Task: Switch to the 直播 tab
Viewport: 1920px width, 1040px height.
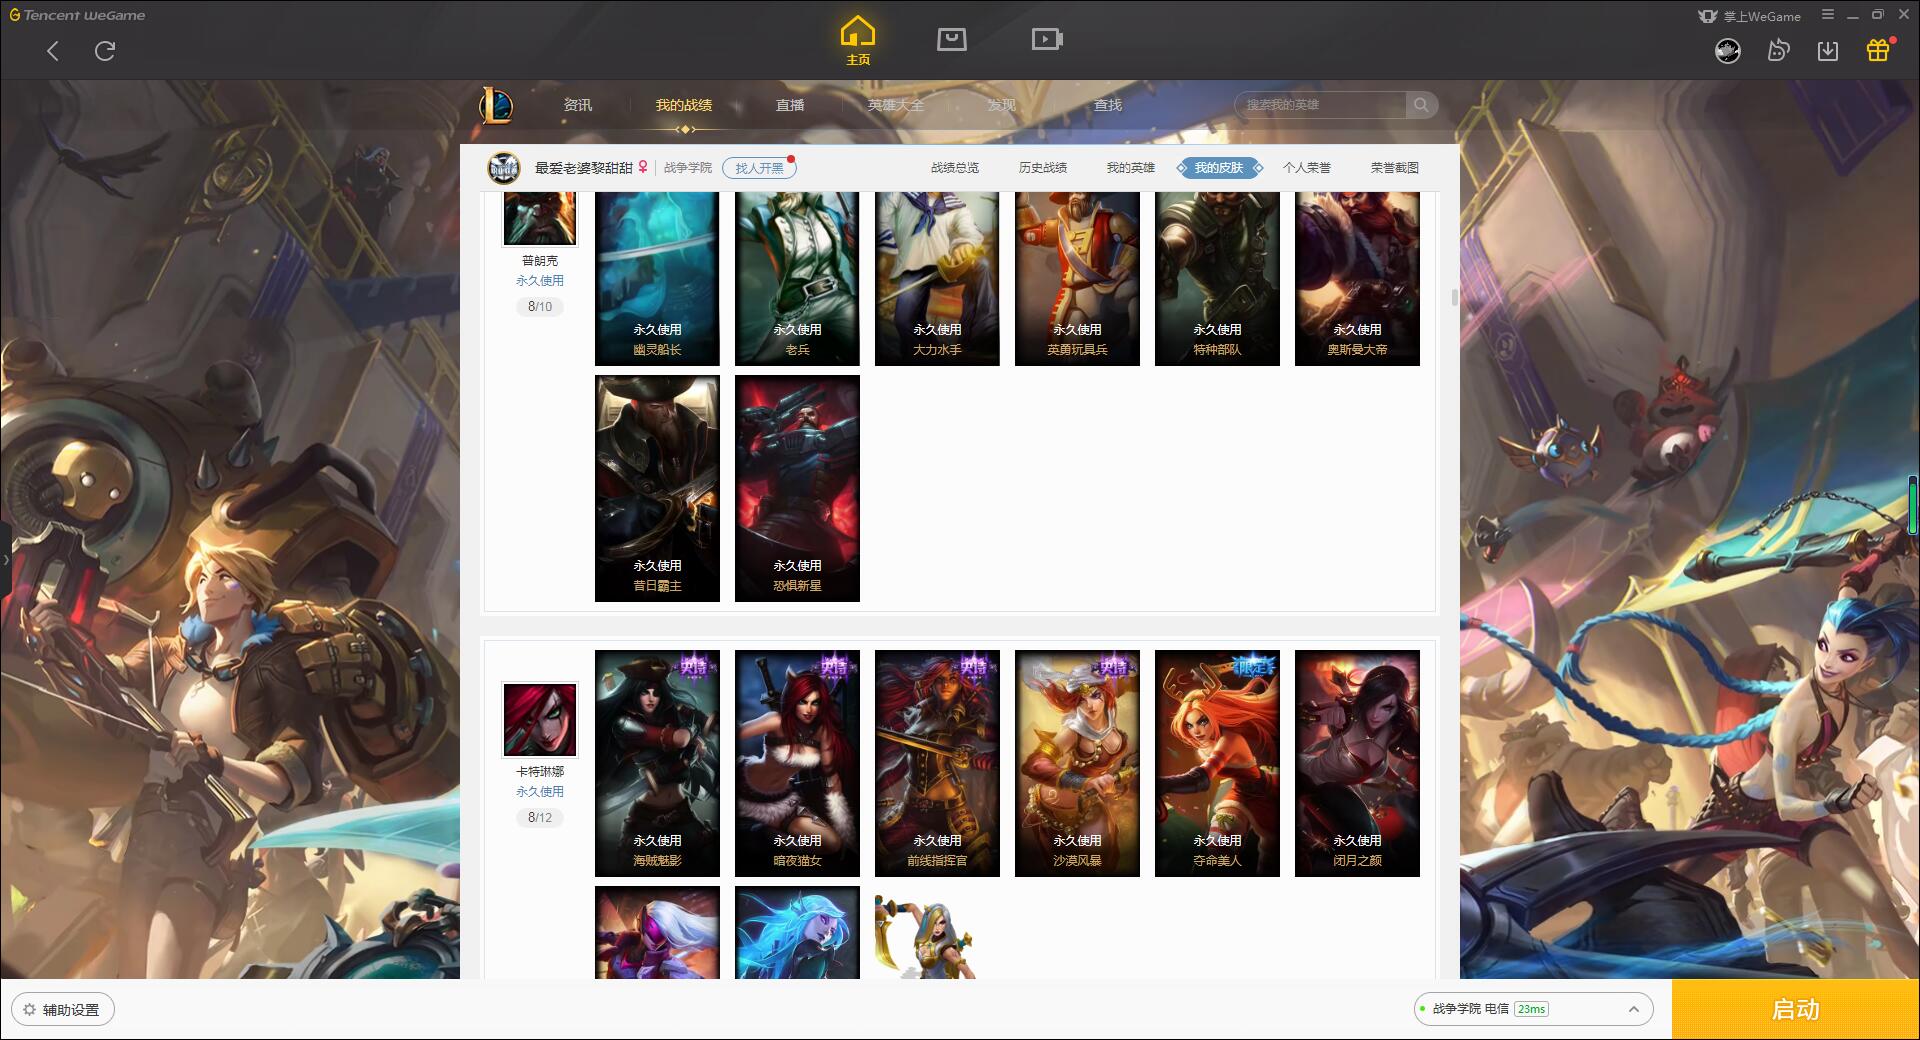Action: coord(790,105)
